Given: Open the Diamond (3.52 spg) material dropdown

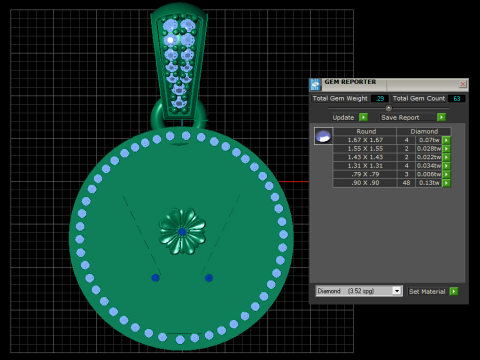Looking at the screenshot, I should click(397, 291).
